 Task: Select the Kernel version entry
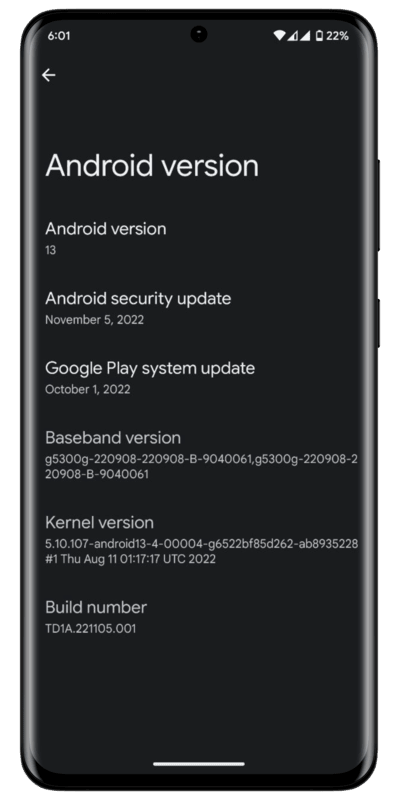pyautogui.click(x=200, y=540)
